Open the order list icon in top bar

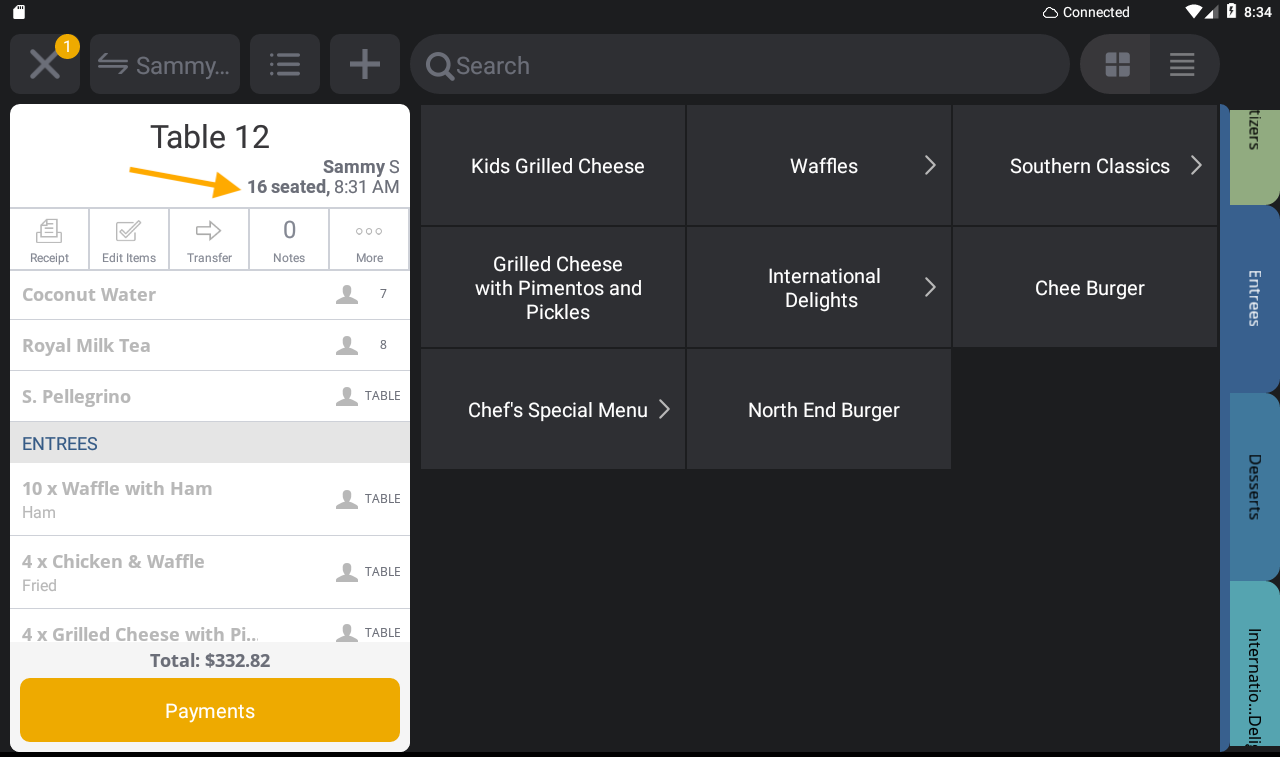point(284,64)
